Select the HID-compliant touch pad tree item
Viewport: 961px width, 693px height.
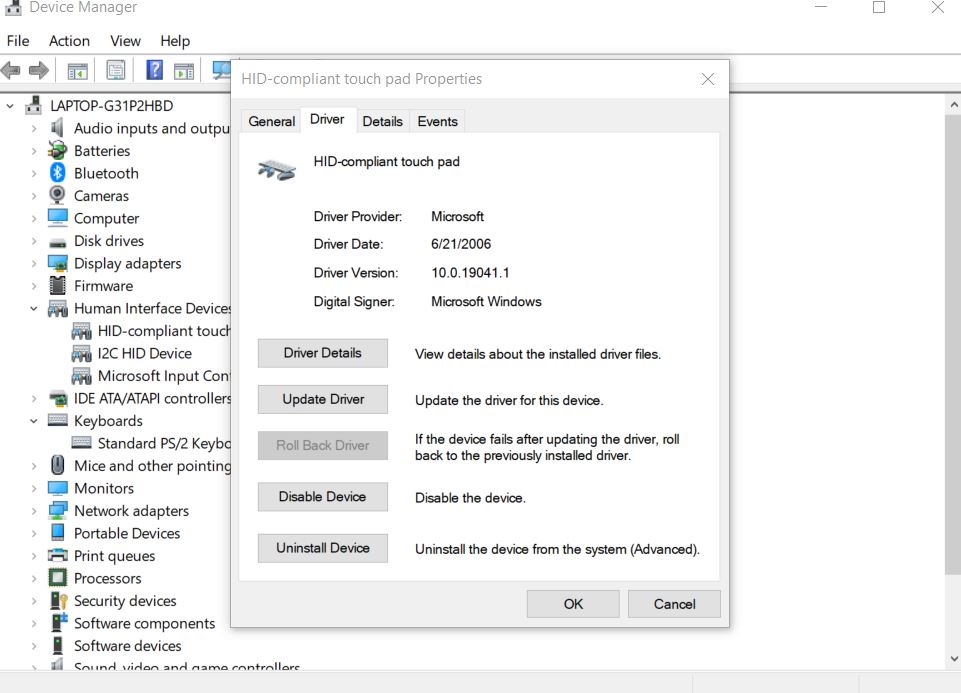tap(151, 331)
